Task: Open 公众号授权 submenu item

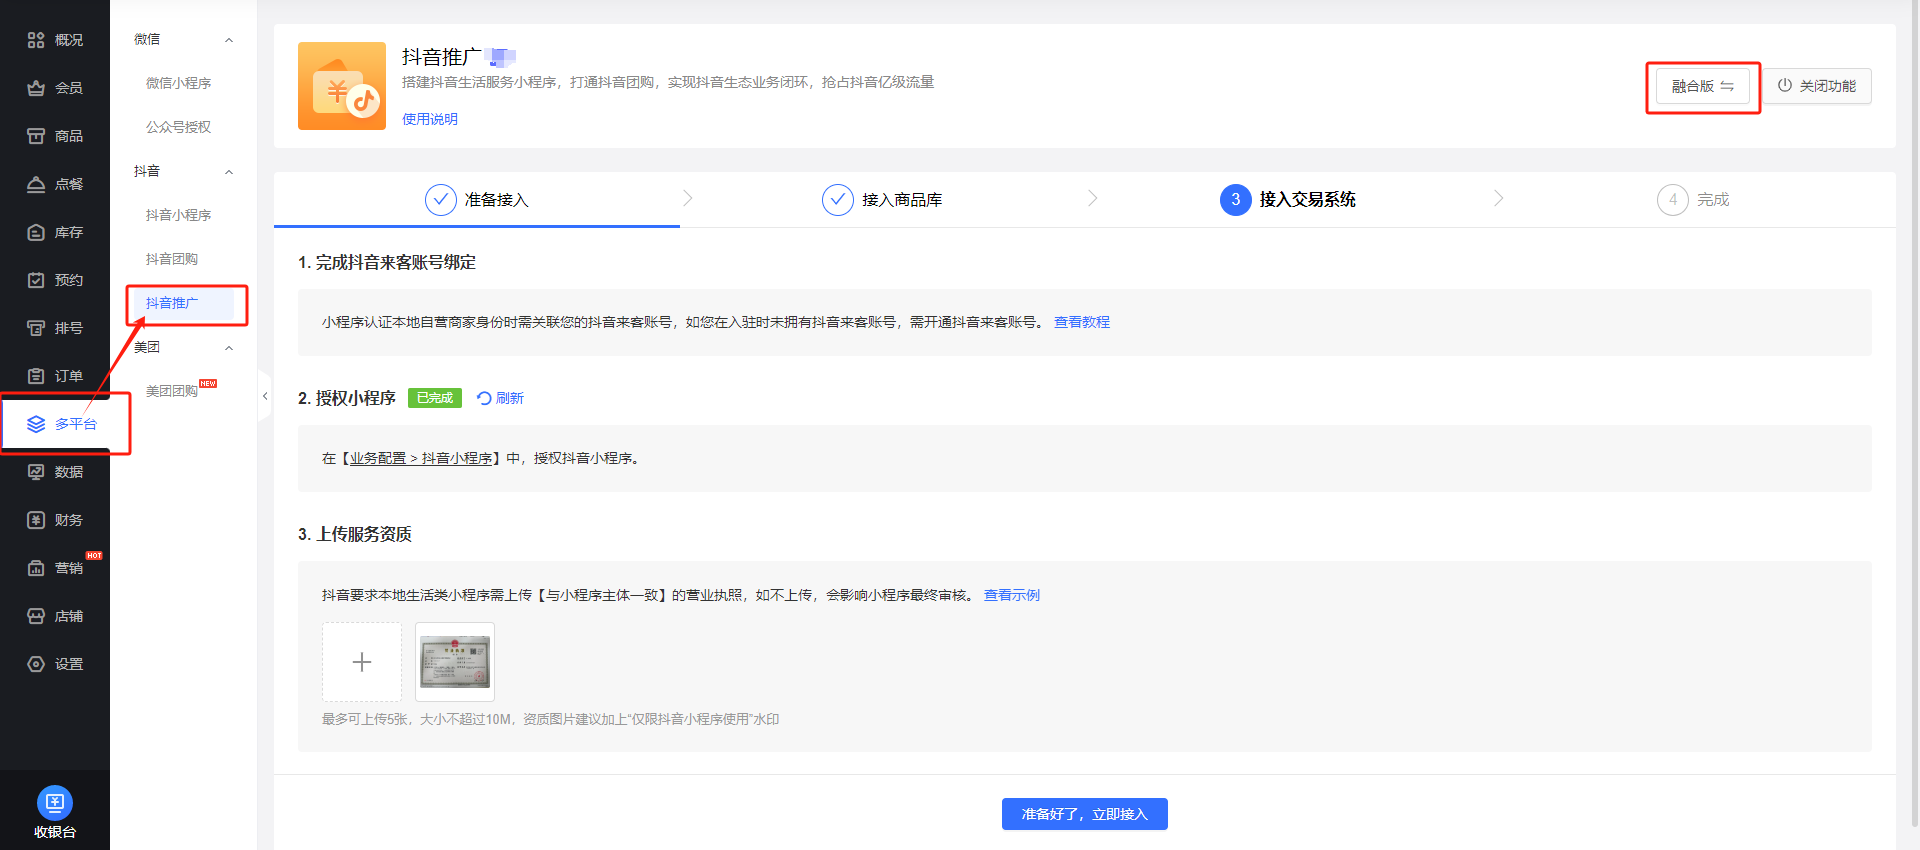Action: coord(179,127)
